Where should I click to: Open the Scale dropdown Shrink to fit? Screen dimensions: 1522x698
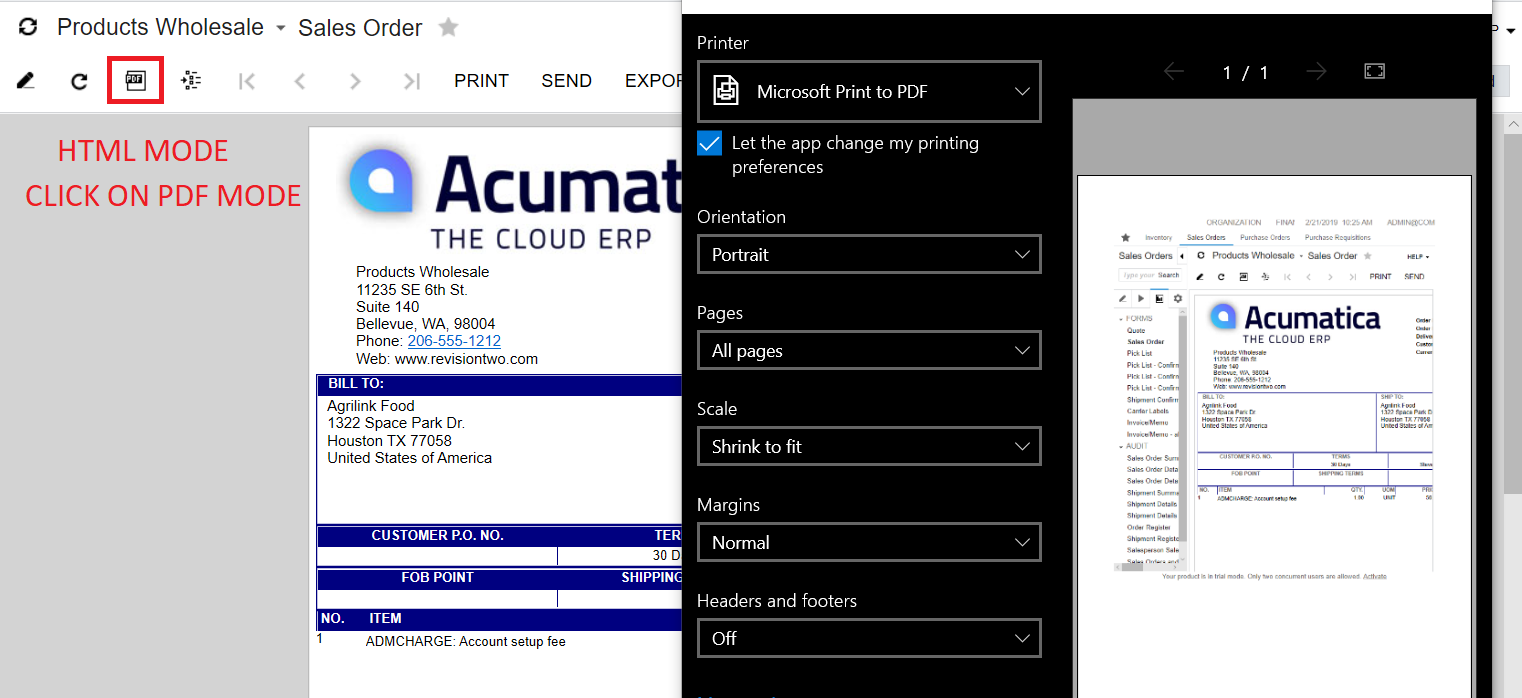pyautogui.click(x=869, y=447)
